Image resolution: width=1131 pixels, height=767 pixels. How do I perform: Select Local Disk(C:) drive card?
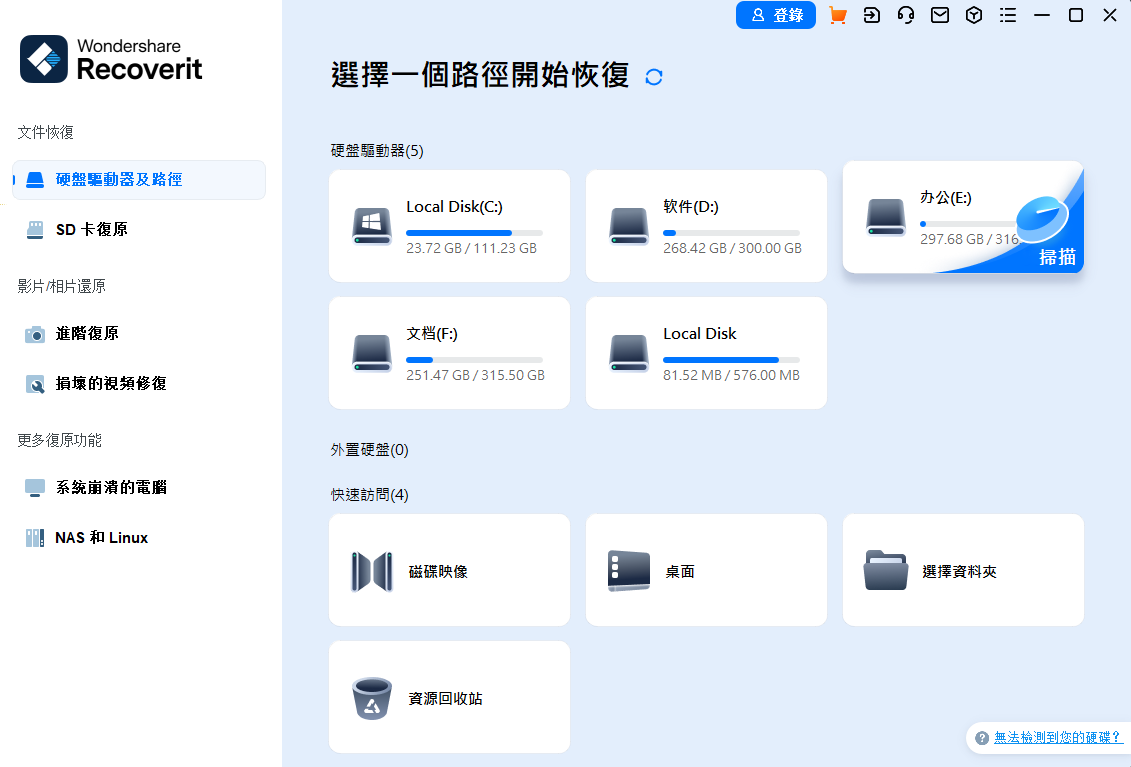click(x=449, y=226)
